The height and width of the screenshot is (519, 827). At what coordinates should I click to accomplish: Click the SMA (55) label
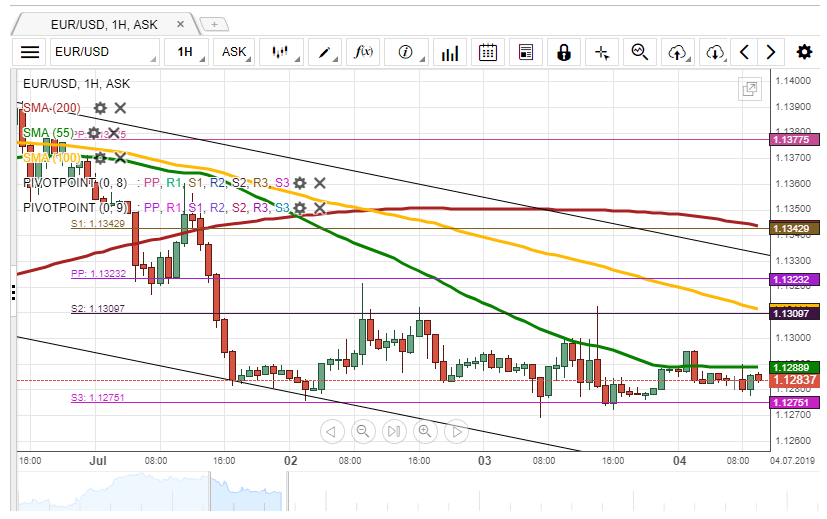pos(49,133)
